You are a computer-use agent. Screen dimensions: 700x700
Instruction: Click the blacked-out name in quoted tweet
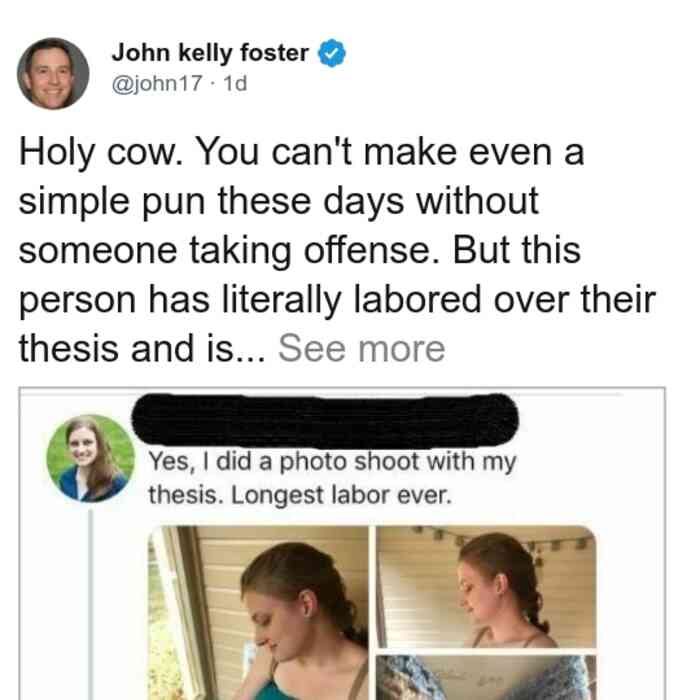coord(325,421)
